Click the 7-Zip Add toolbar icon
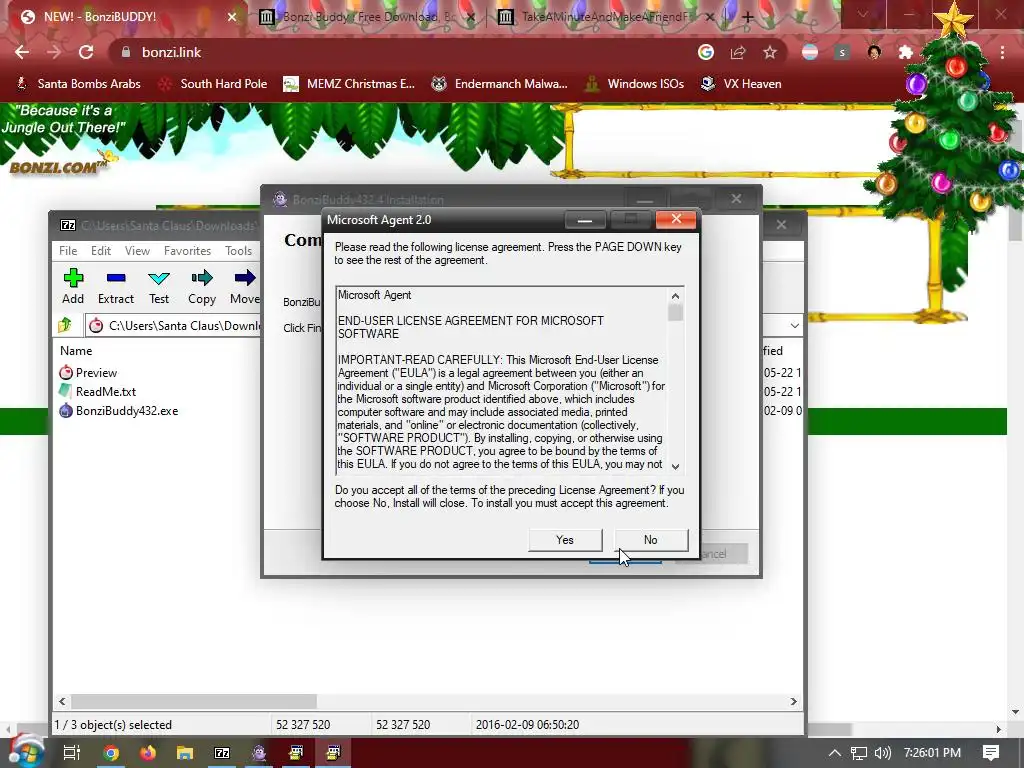 (73, 286)
